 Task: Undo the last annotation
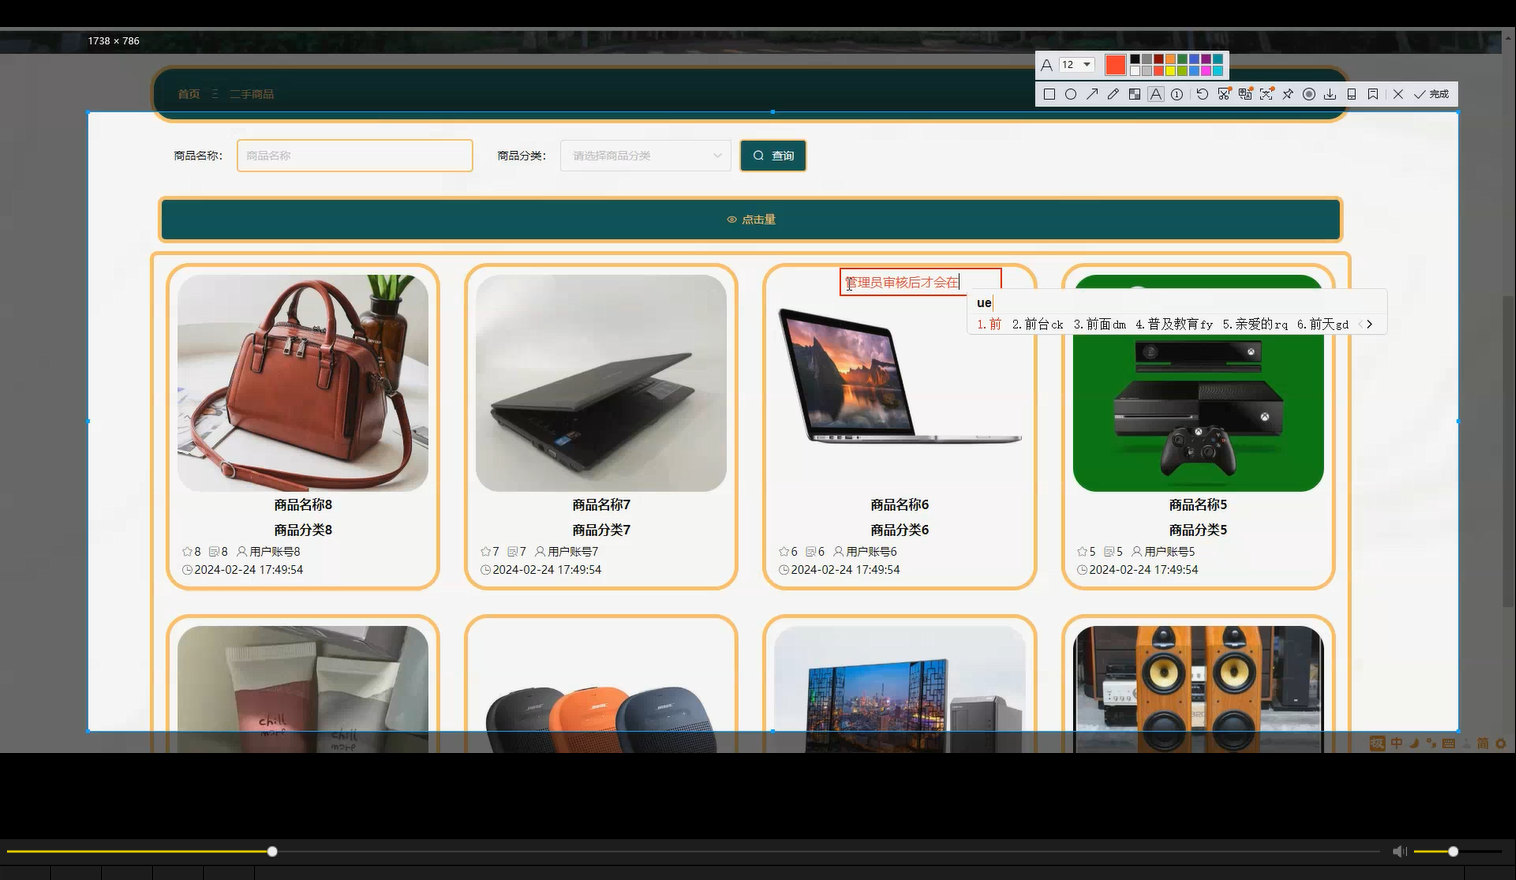[1202, 94]
